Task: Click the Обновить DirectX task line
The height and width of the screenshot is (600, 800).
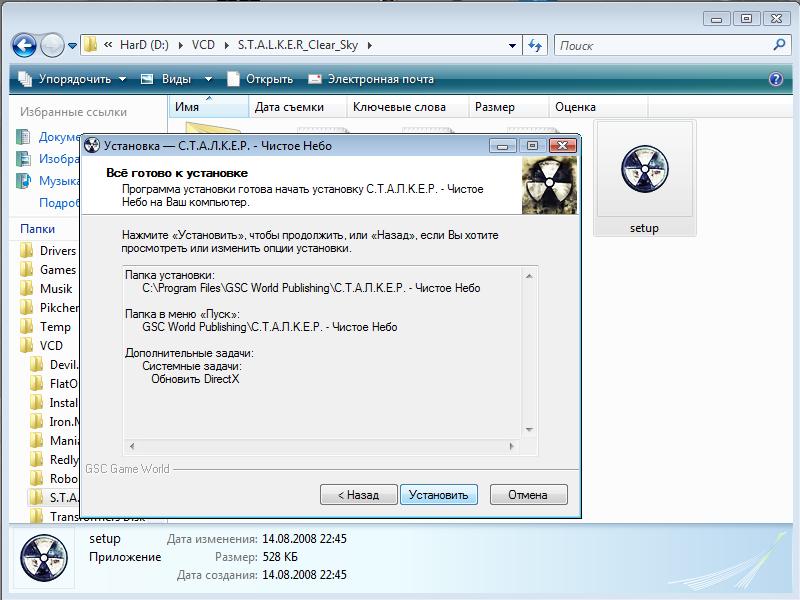Action: (195, 379)
